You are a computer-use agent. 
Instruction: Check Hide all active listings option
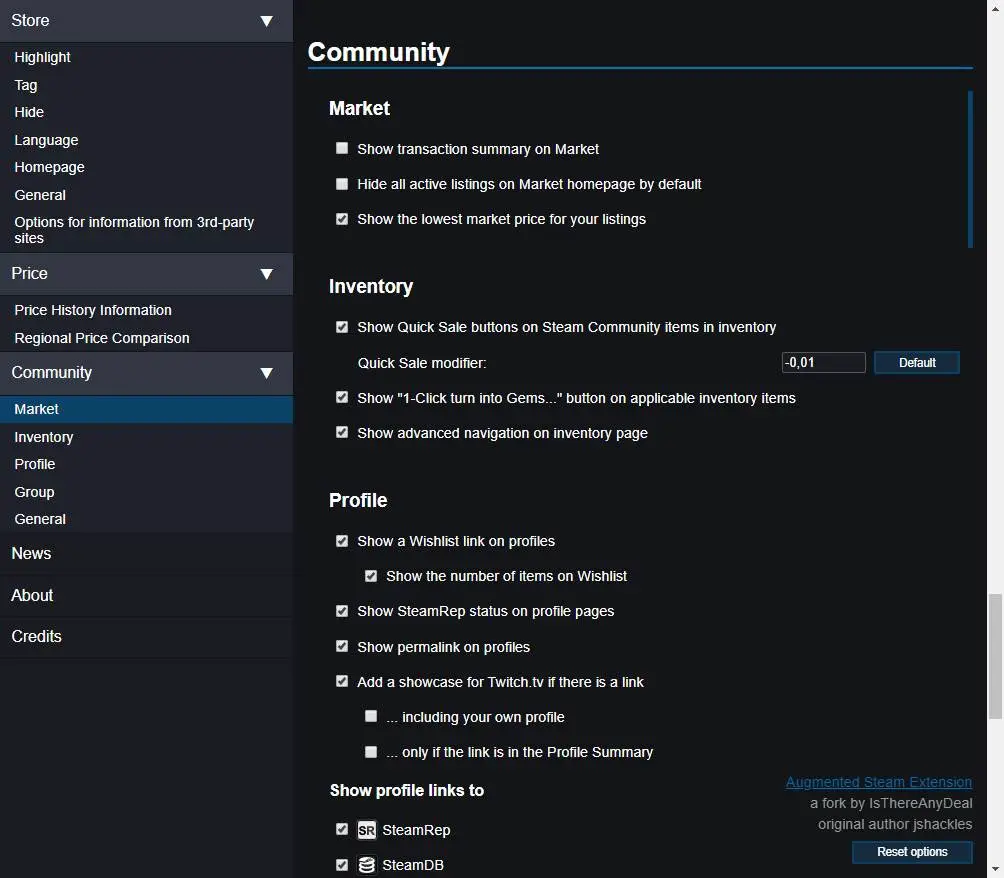tap(342, 184)
